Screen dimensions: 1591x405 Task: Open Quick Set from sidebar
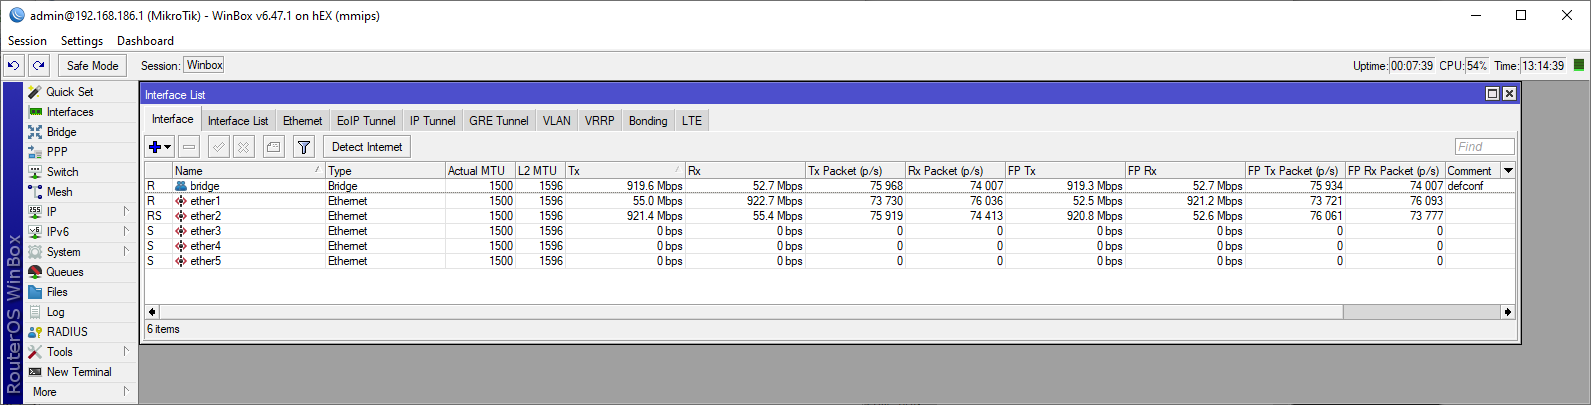[80, 91]
